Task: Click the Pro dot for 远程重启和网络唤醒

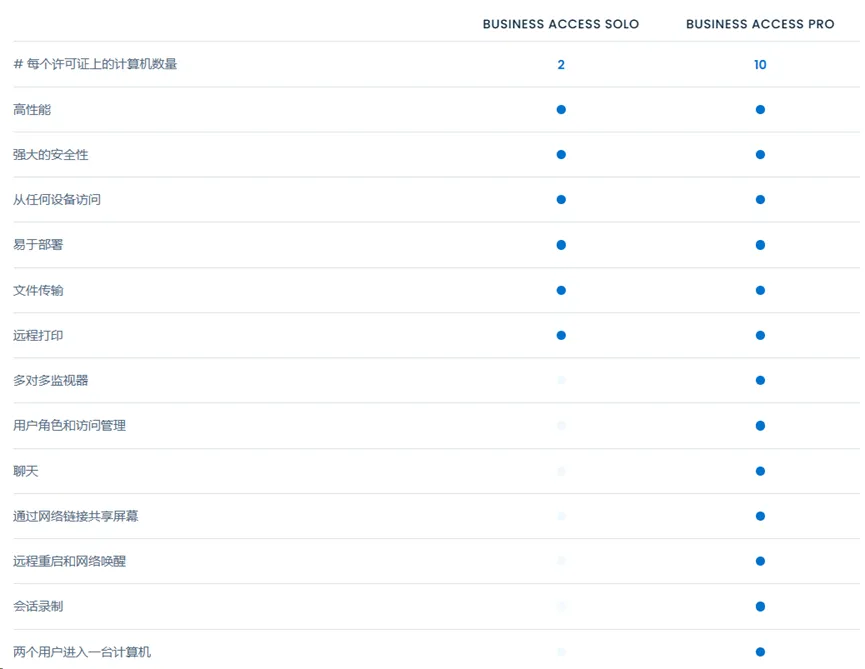Action: click(x=760, y=561)
